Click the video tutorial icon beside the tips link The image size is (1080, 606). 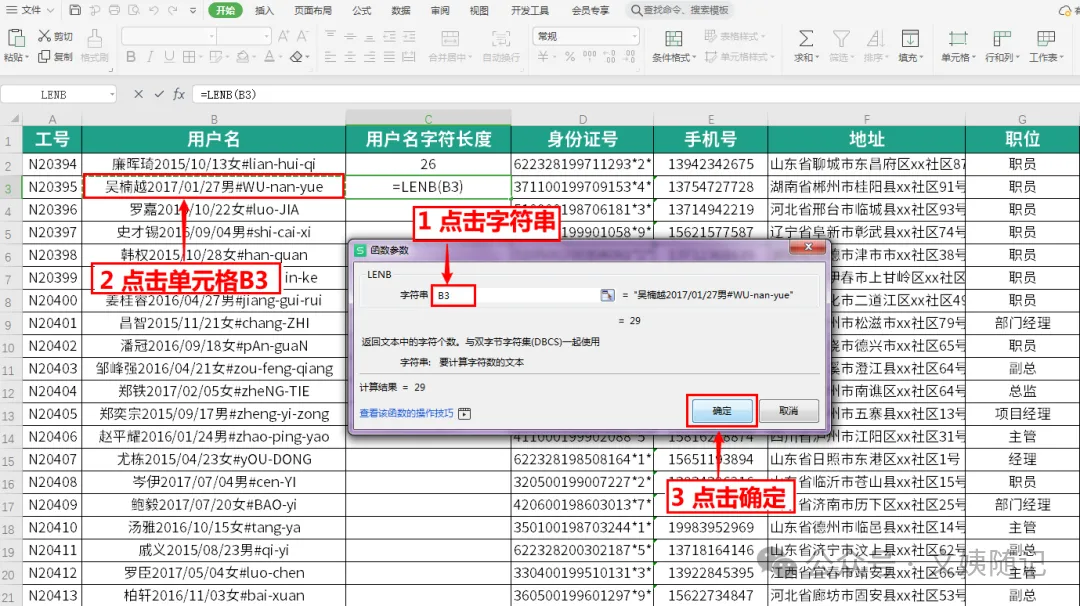click(x=465, y=414)
